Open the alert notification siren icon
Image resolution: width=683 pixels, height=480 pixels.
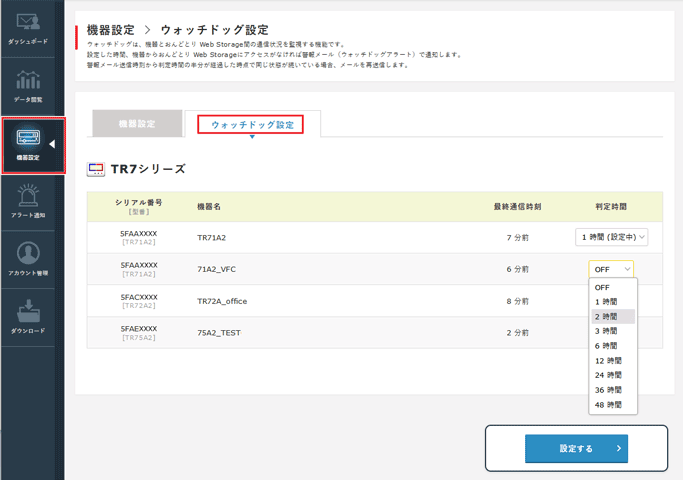(x=29, y=198)
